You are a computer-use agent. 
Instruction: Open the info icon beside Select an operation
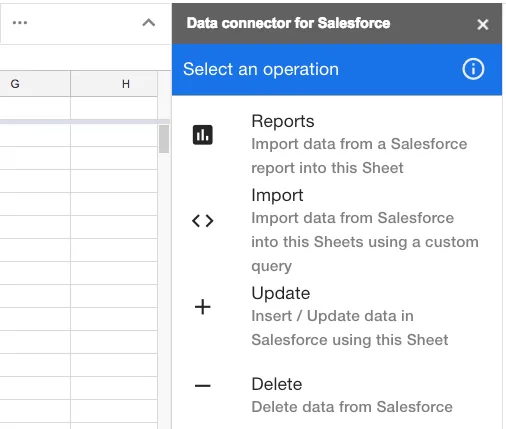click(473, 69)
